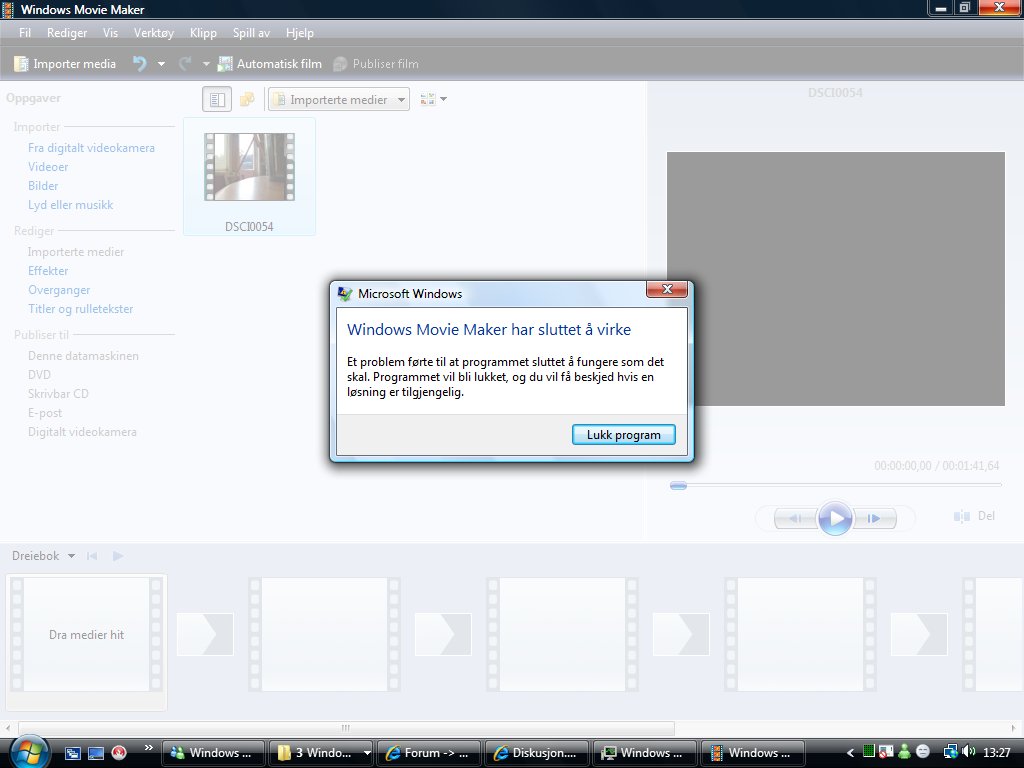The image size is (1024, 768).
Task: Click the E-post publish link
Action: click(x=45, y=413)
